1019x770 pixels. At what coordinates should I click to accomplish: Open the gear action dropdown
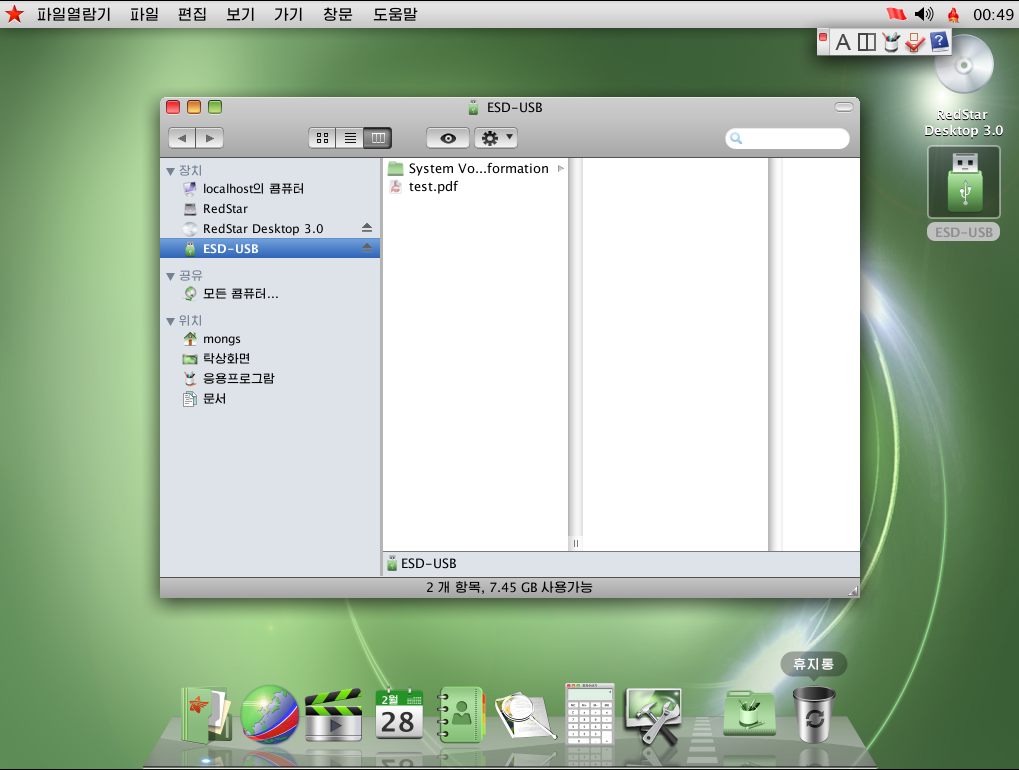[496, 138]
